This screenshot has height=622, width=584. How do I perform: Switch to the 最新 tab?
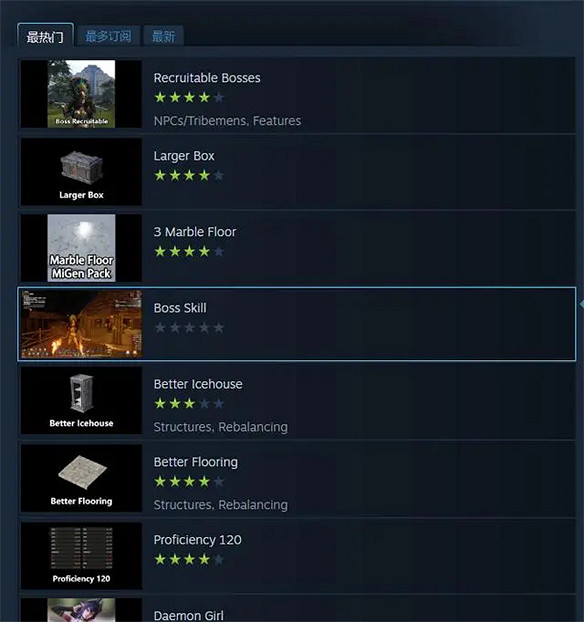pos(163,36)
